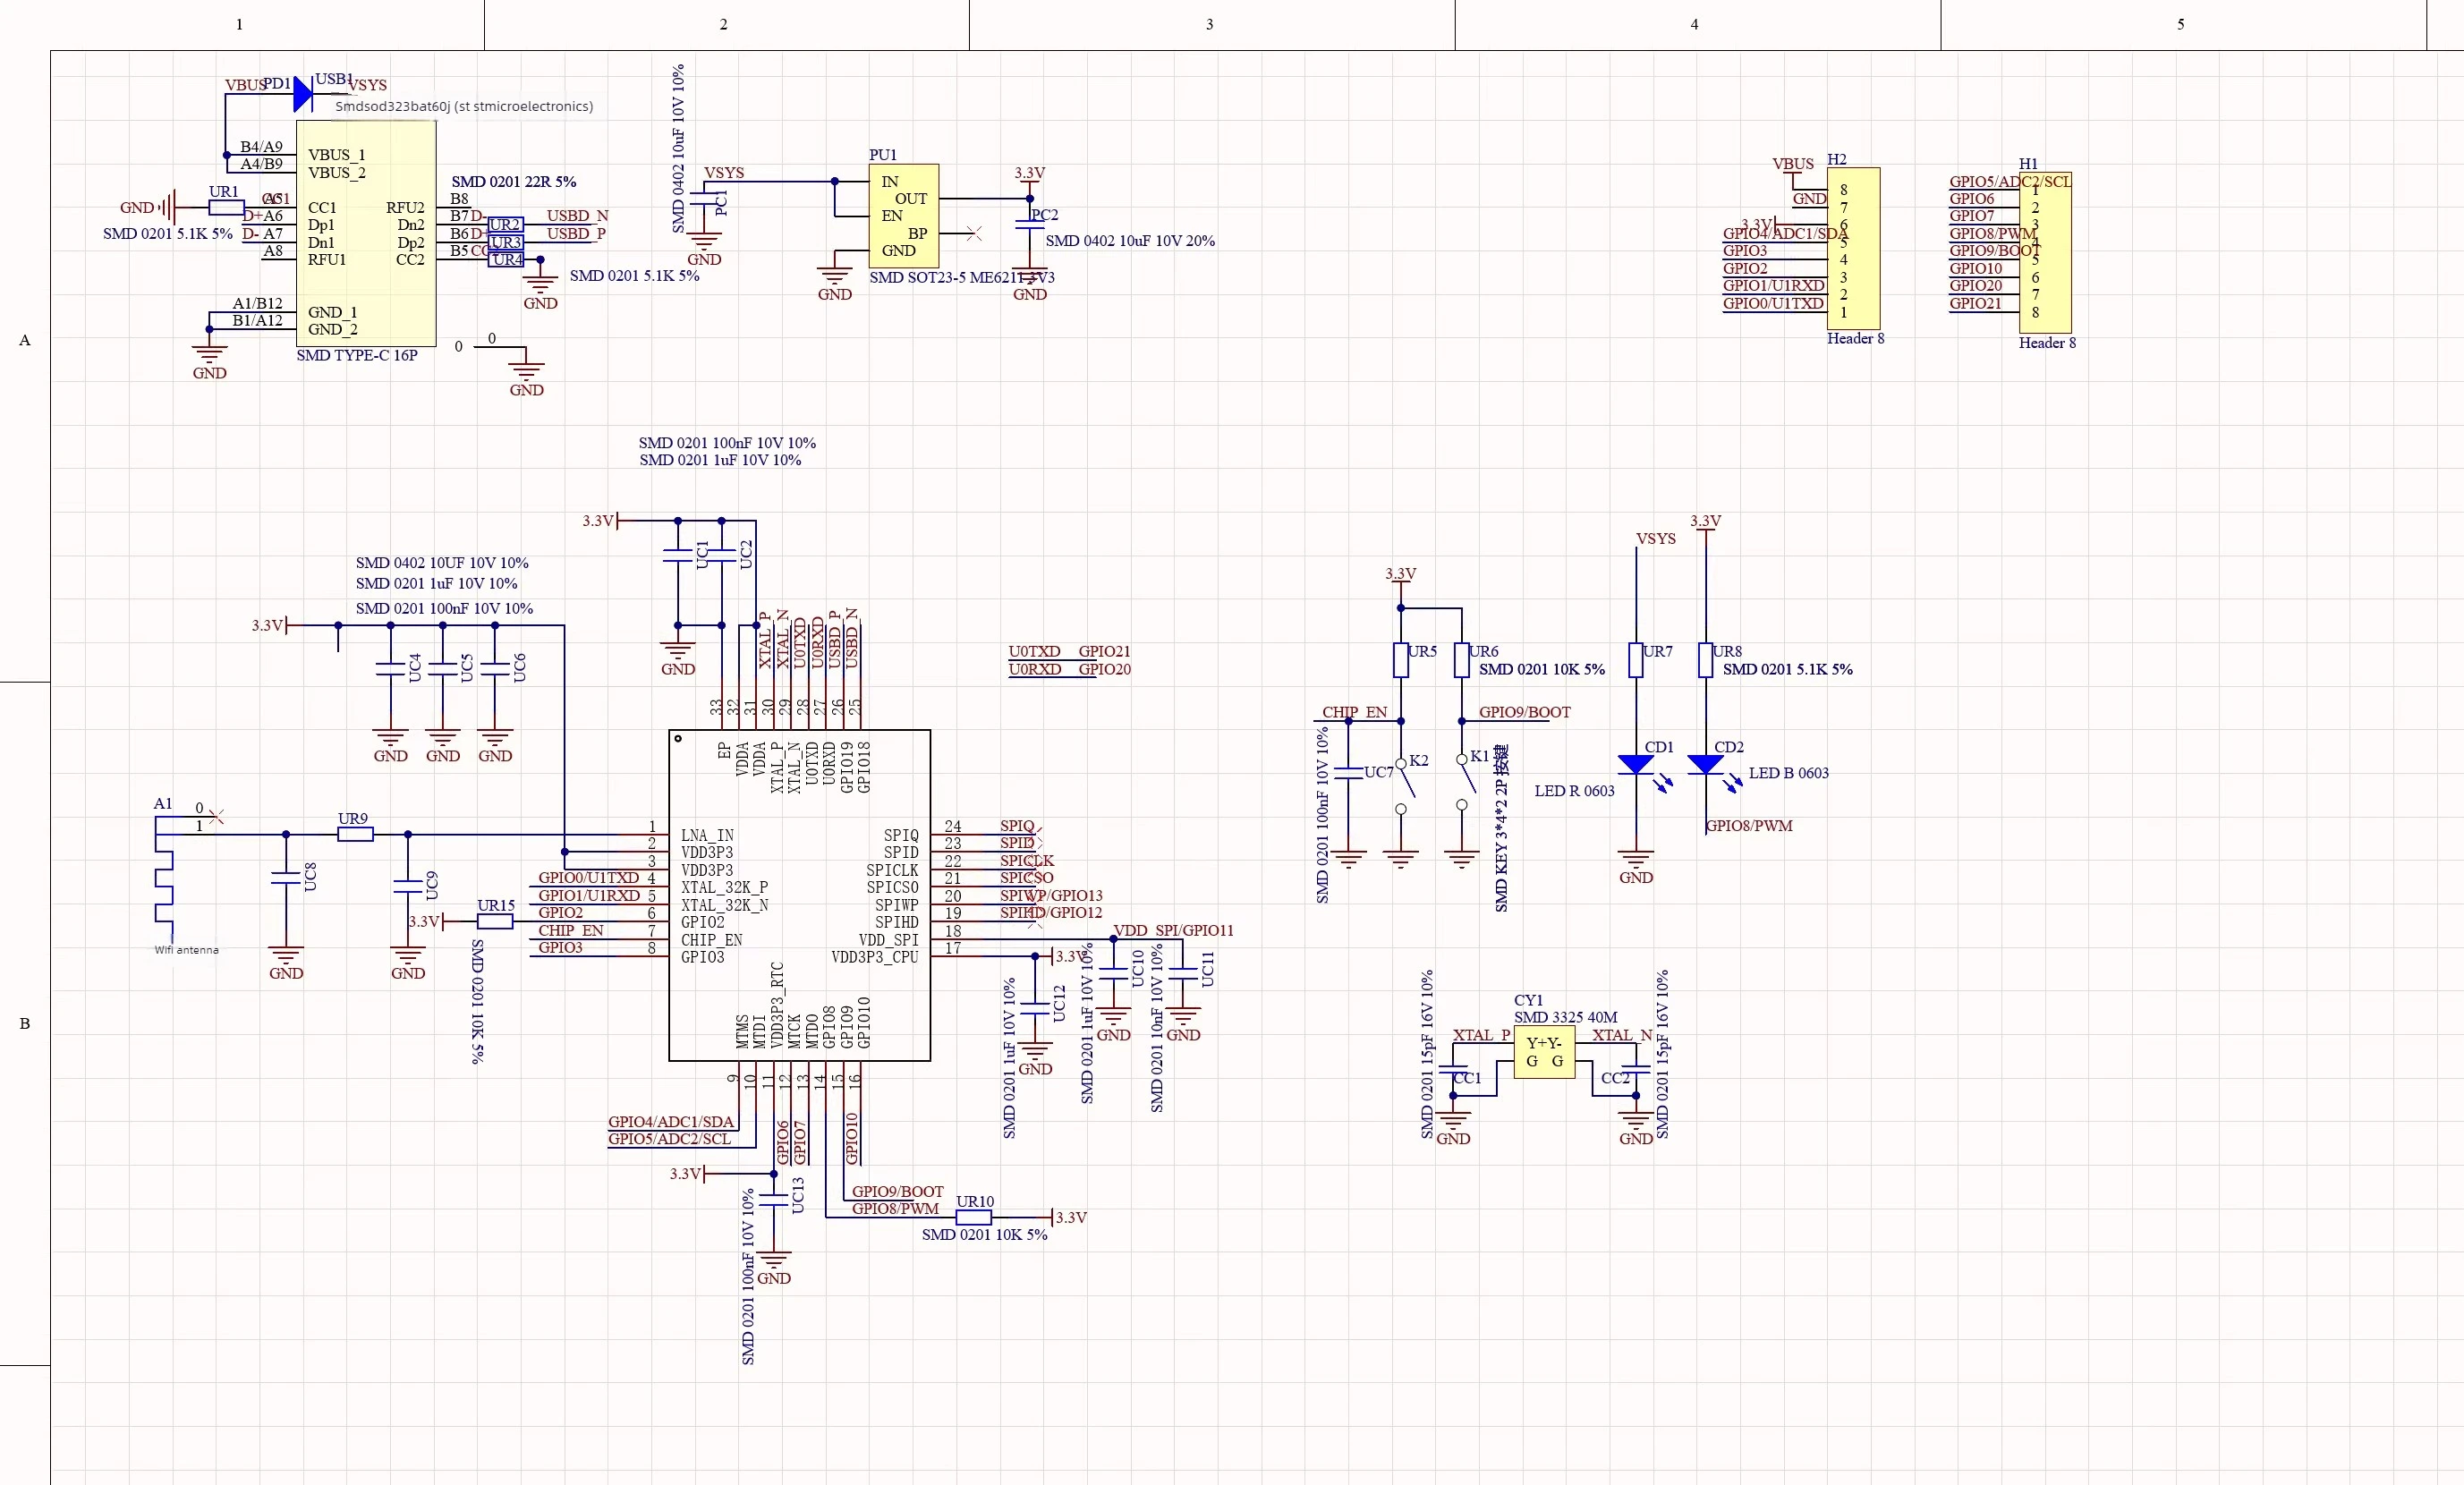2464x1485 pixels.
Task: Select the UC10 capacitor symbol
Action: [x=1113, y=973]
